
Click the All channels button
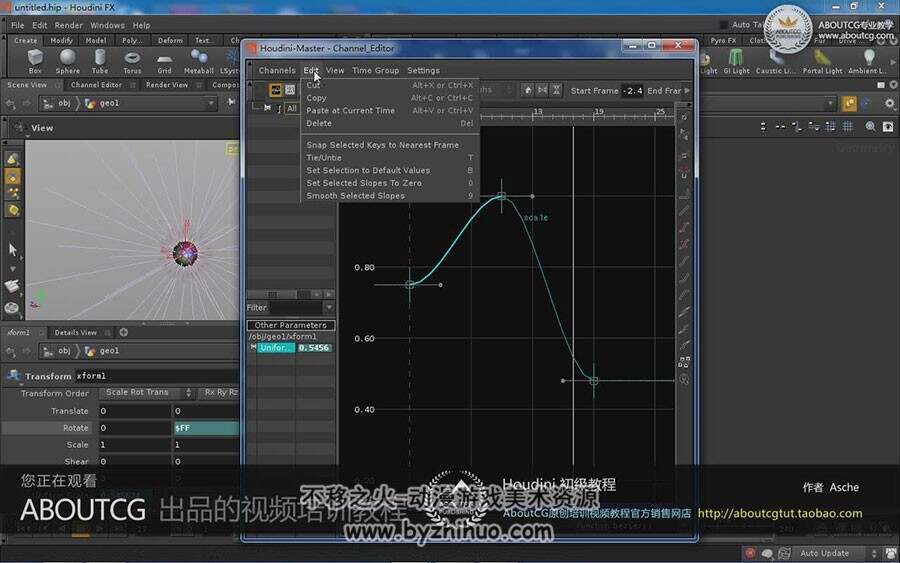click(x=292, y=108)
